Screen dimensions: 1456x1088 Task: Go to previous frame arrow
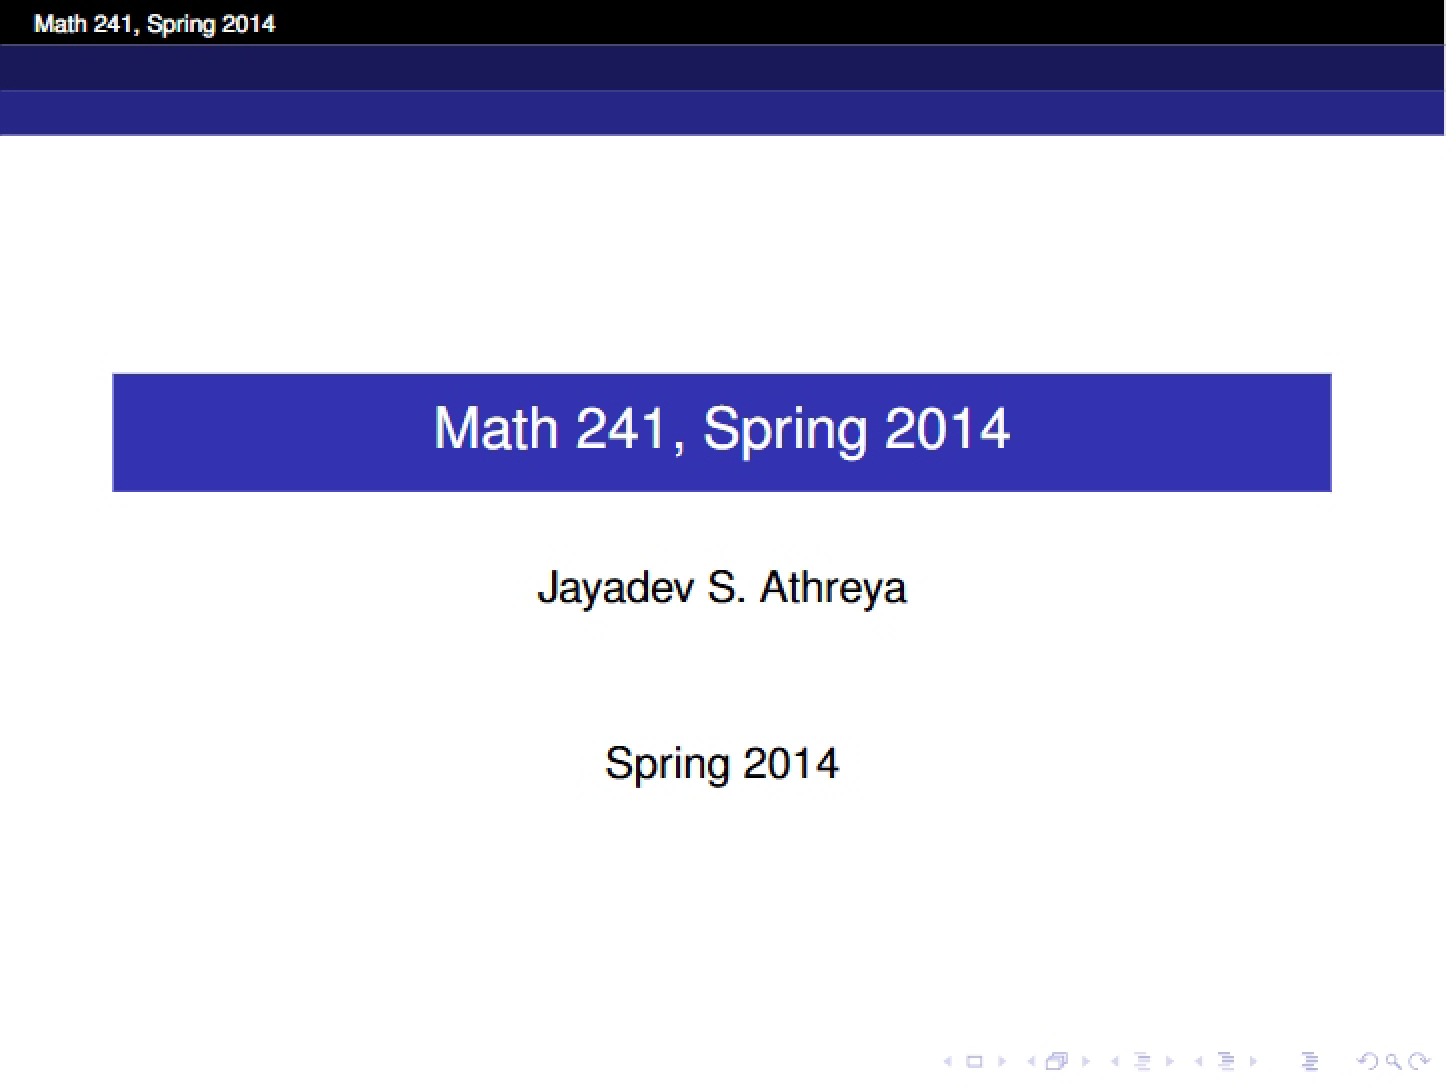(x=1032, y=1062)
